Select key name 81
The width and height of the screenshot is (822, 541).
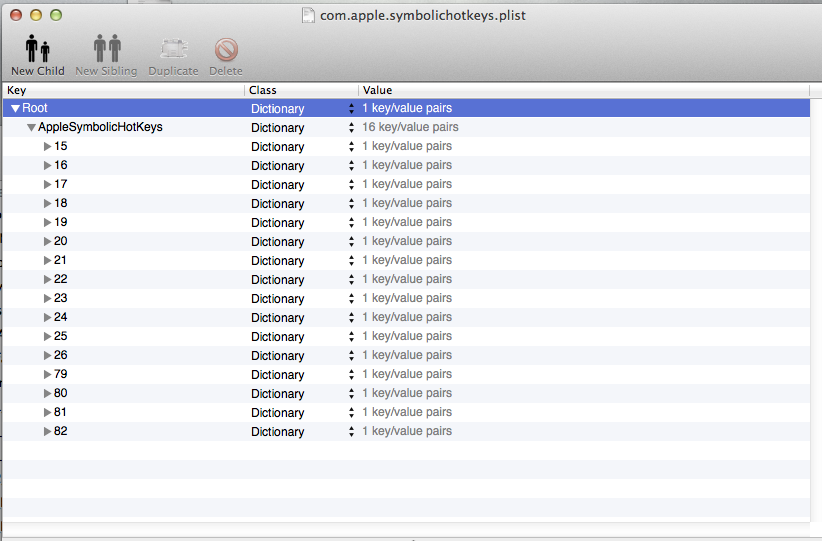coord(60,412)
